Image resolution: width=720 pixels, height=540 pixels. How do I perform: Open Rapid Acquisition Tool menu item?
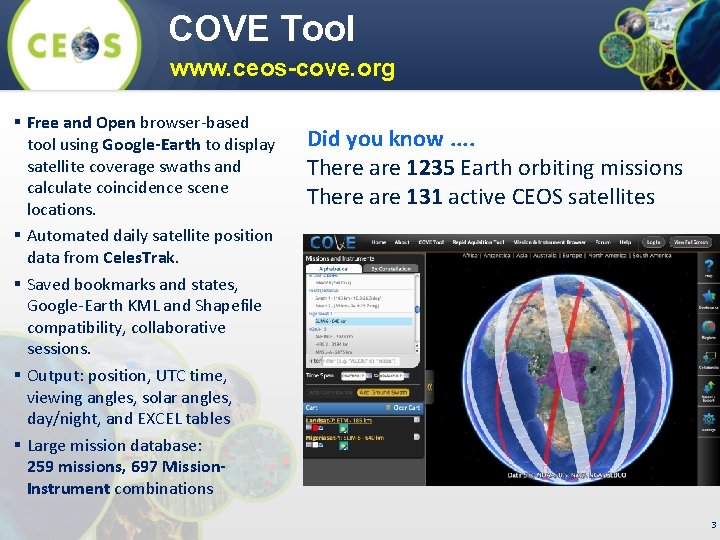pyautogui.click(x=478, y=242)
